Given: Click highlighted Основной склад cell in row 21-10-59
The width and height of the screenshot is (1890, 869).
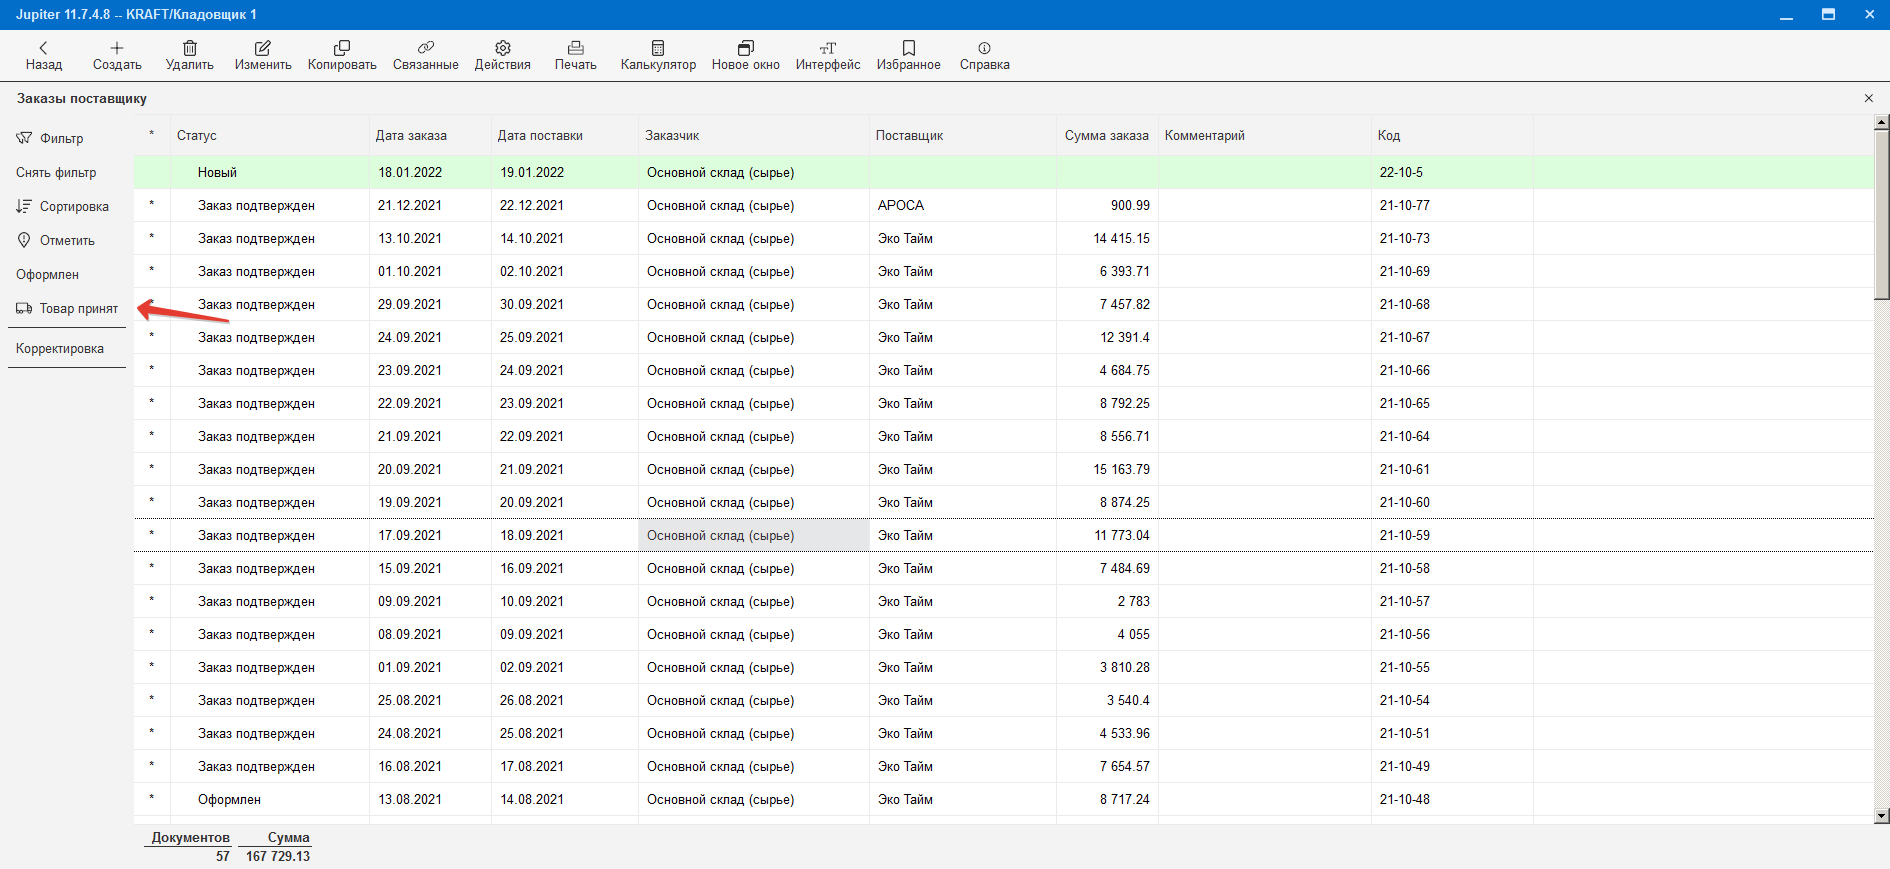Looking at the screenshot, I should pyautogui.click(x=754, y=535).
